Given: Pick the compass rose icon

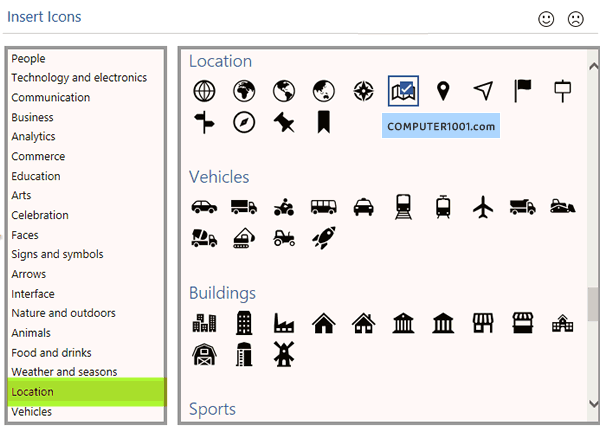Looking at the screenshot, I should (363, 91).
